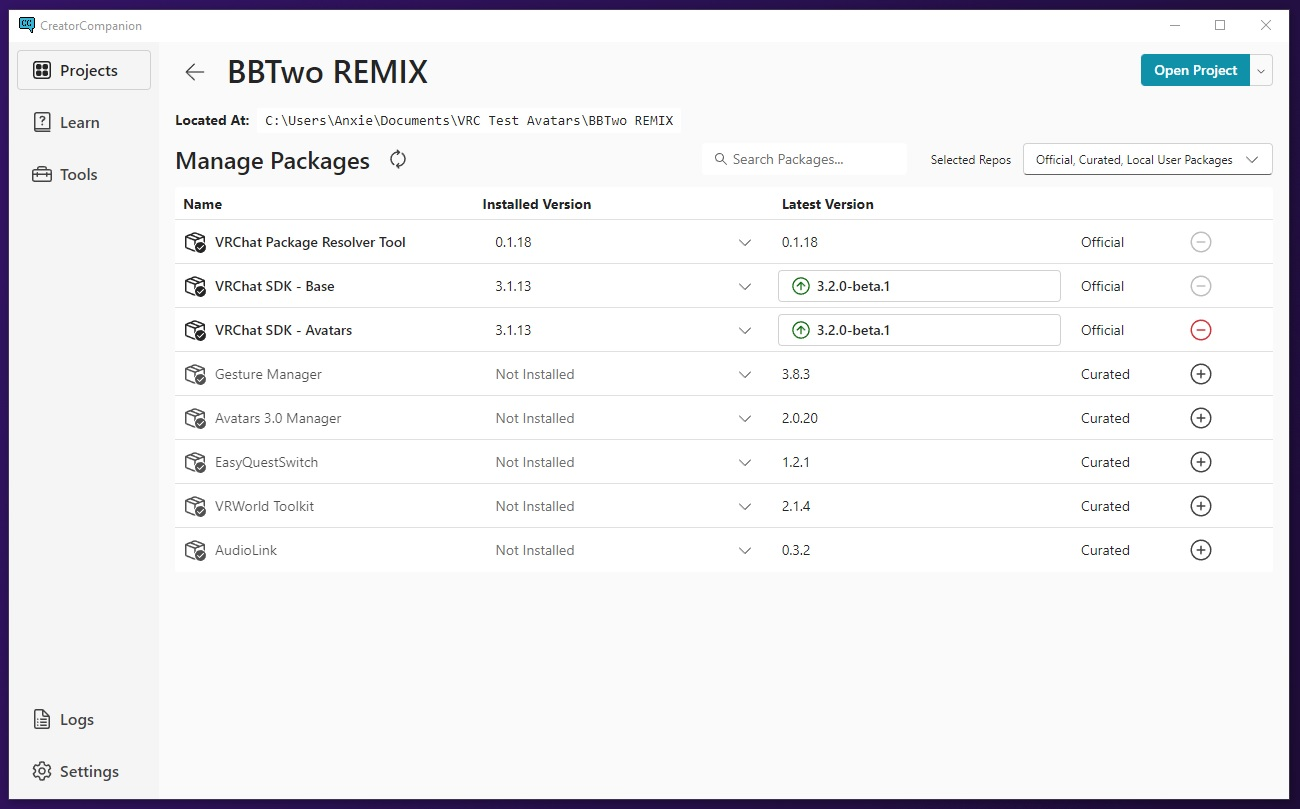Click the Package Resolver Tool package icon
1300x809 pixels.
pyautogui.click(x=195, y=242)
